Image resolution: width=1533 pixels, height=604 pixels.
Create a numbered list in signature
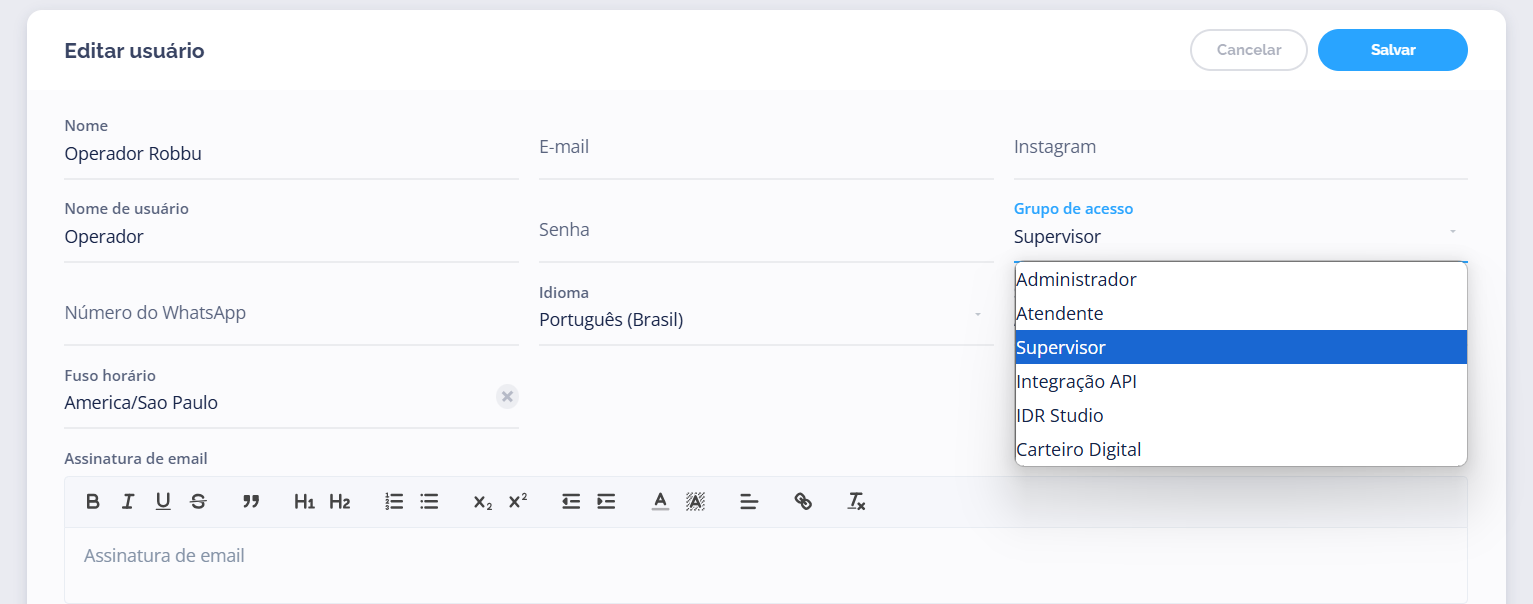pos(394,502)
